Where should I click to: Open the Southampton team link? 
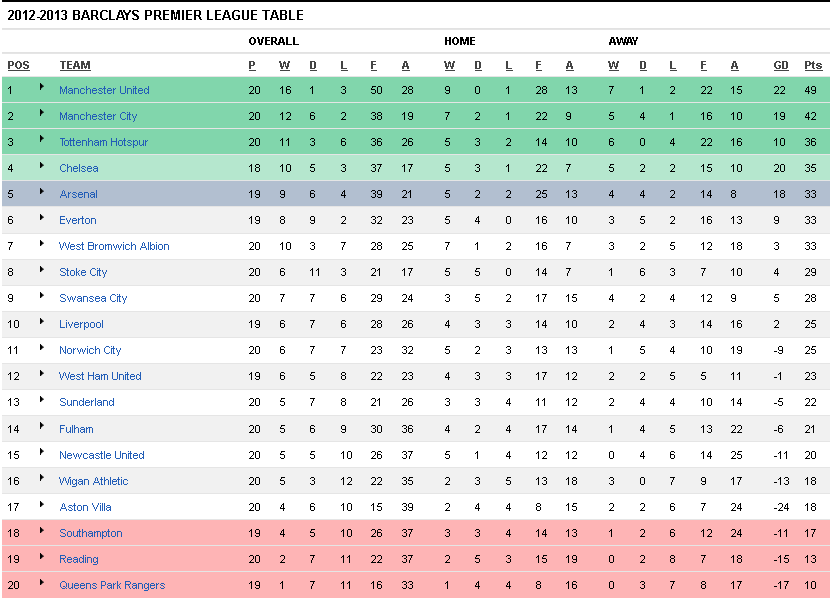91,533
